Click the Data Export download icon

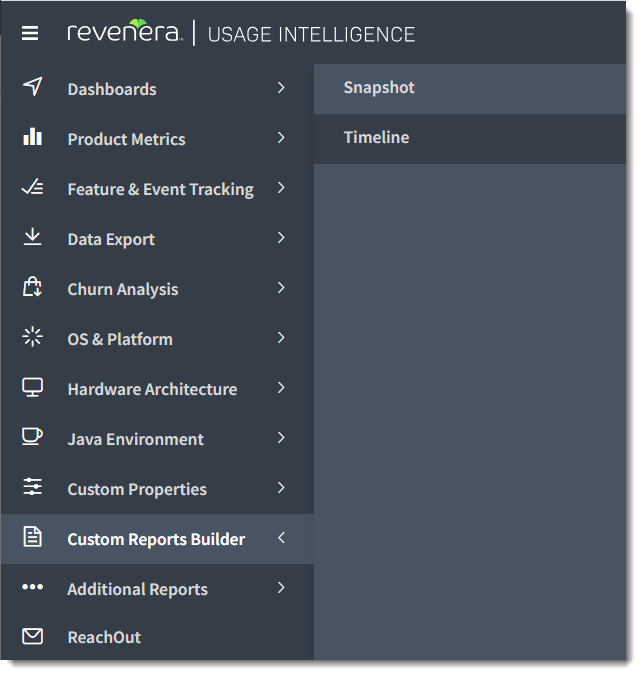click(32, 237)
